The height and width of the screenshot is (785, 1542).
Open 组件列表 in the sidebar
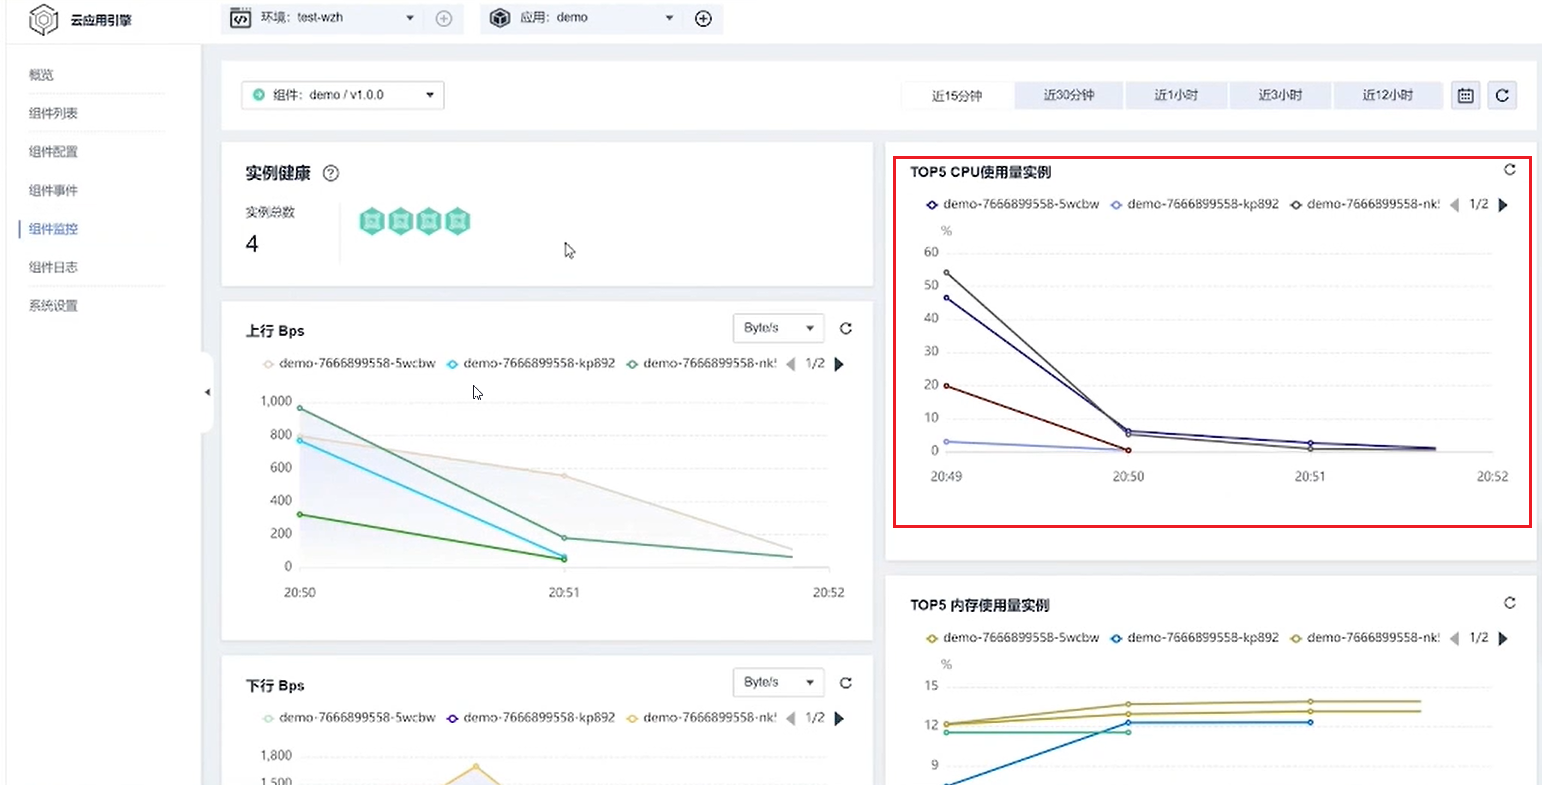[53, 113]
